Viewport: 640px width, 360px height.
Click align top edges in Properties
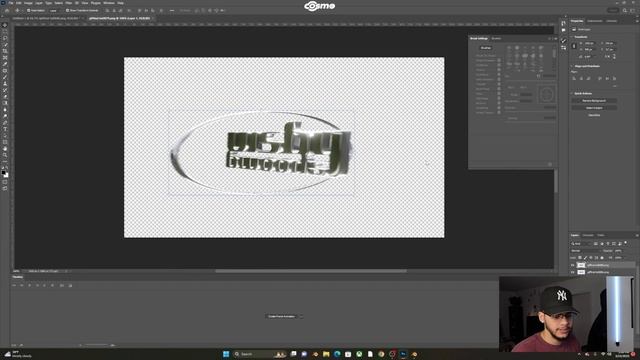point(600,78)
